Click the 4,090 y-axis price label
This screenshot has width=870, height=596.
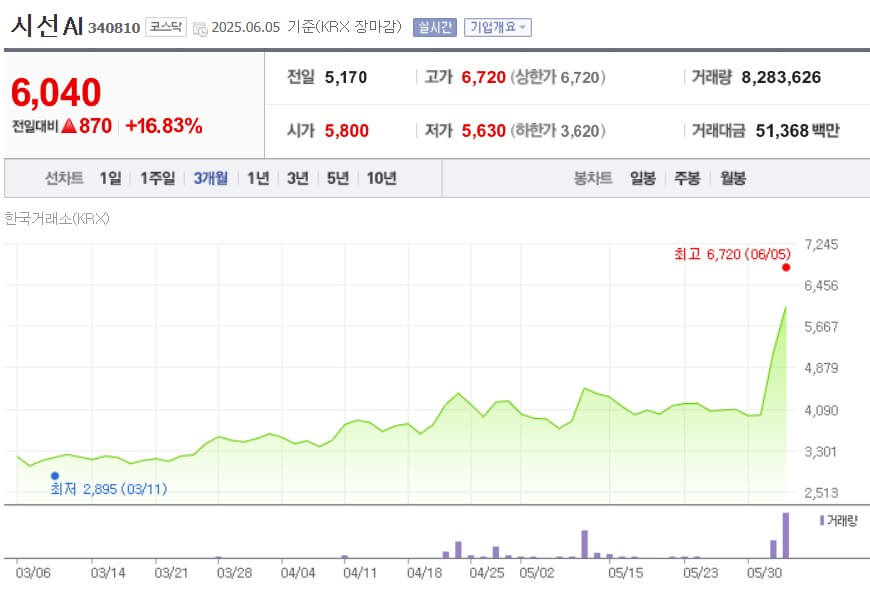(x=821, y=411)
